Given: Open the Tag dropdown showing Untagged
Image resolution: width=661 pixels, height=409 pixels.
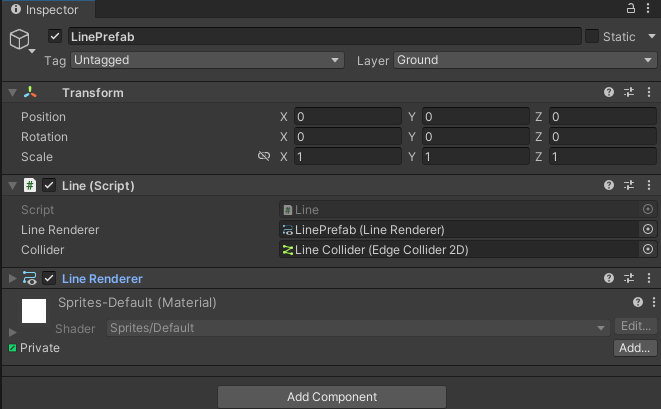Looking at the screenshot, I should pos(207,60).
